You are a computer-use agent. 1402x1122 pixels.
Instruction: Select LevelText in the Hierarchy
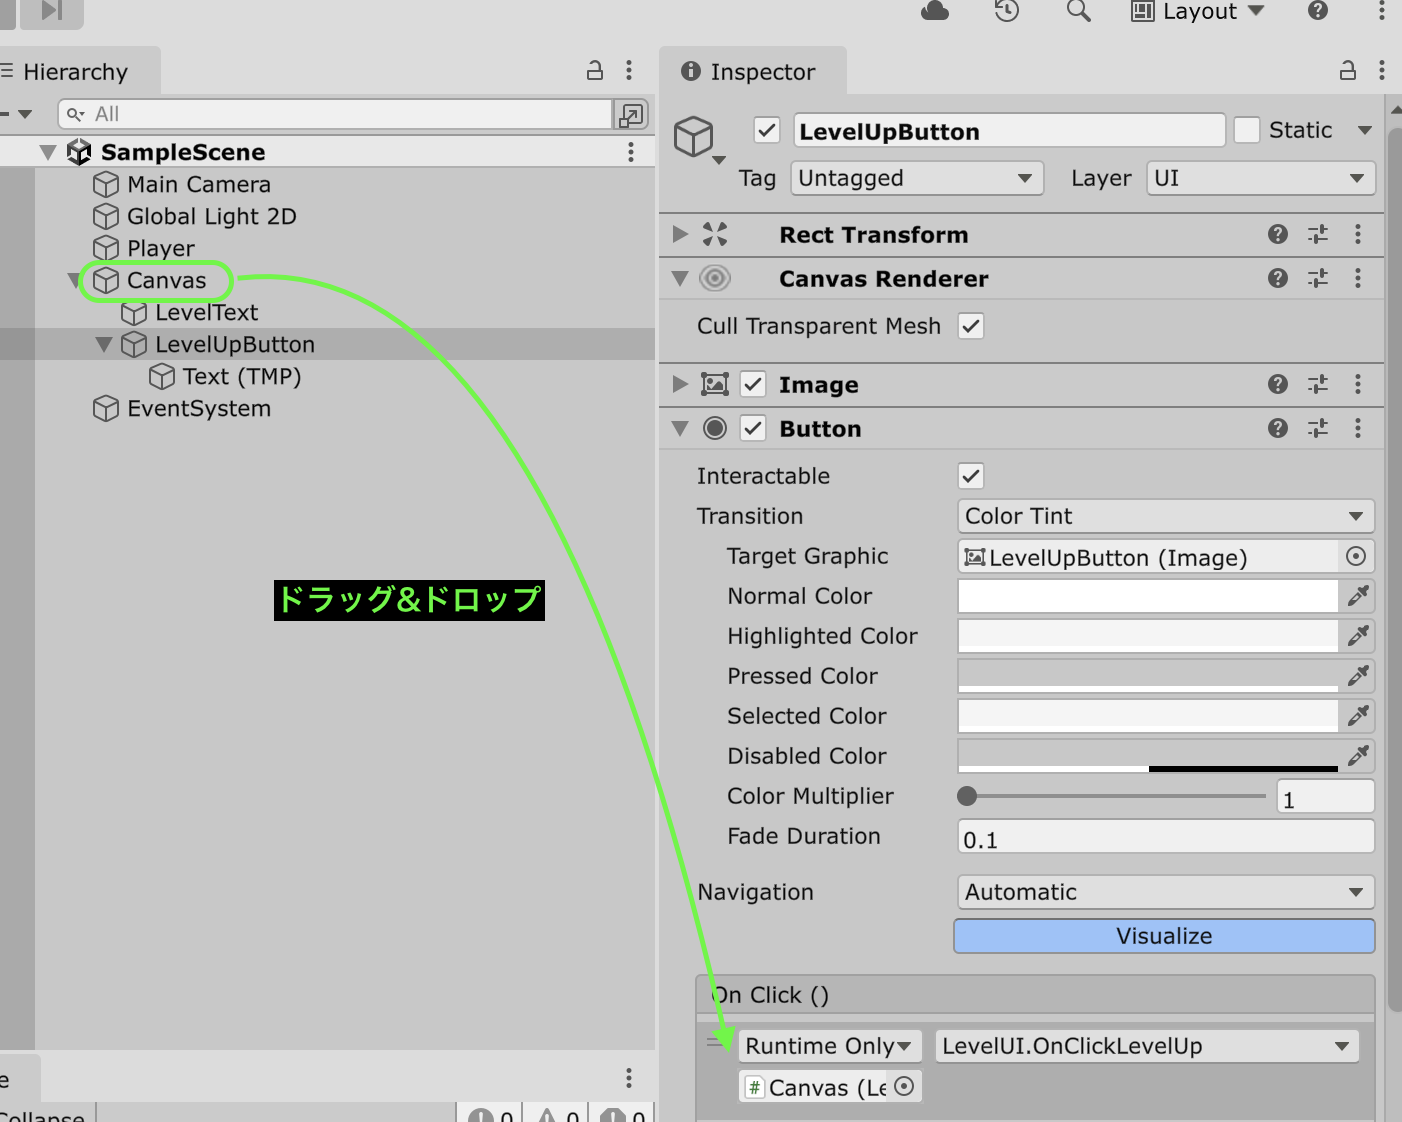tap(206, 313)
